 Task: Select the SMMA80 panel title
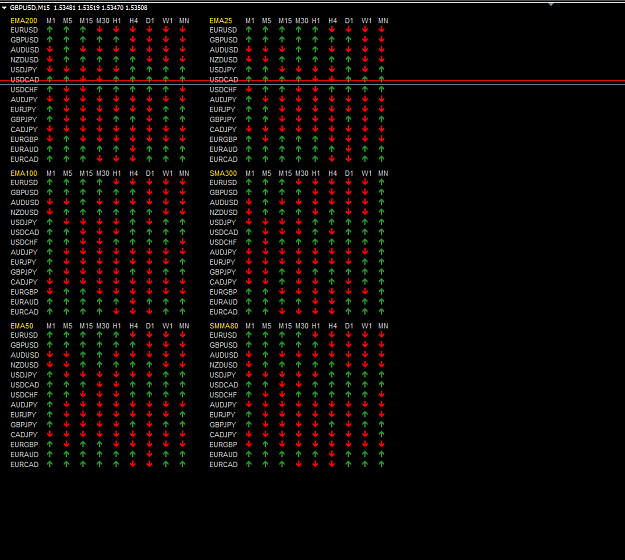[224, 326]
